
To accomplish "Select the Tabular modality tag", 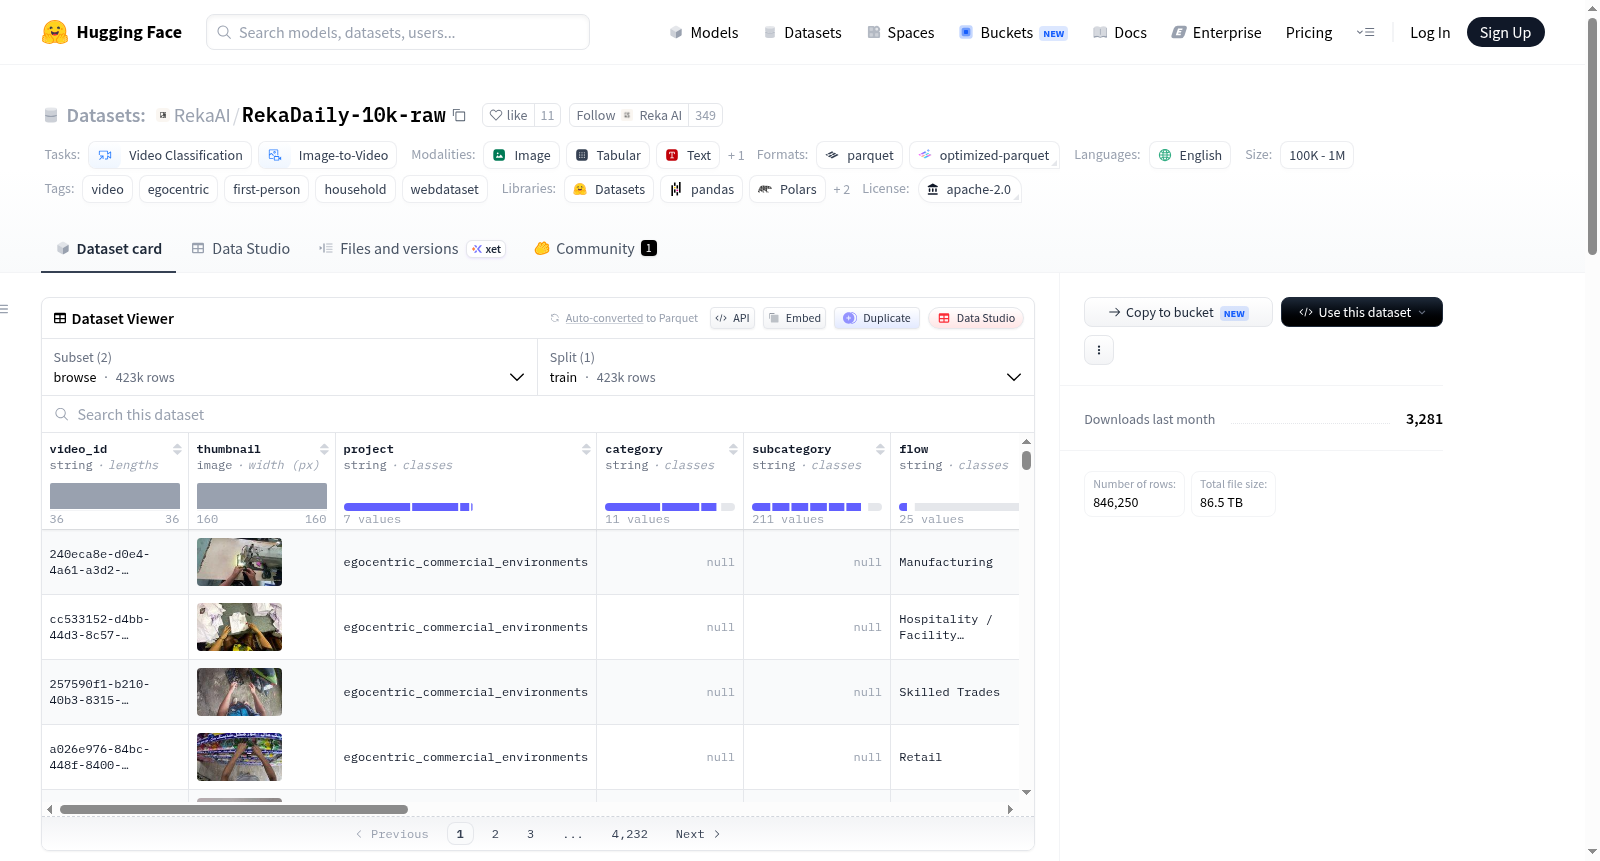I will coord(608,155).
